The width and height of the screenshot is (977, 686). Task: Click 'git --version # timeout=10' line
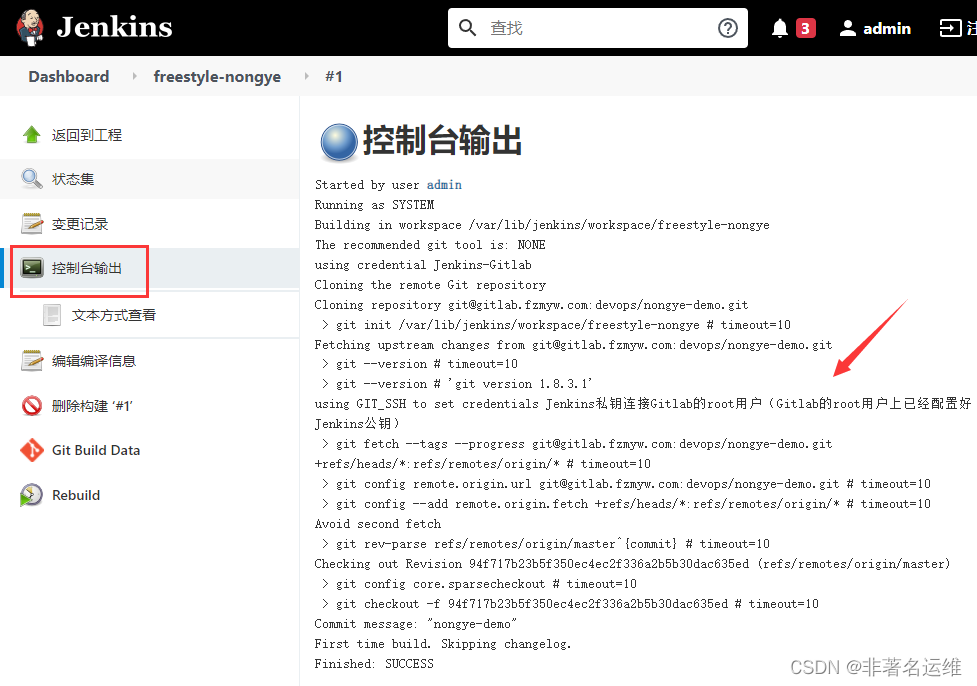click(x=419, y=363)
